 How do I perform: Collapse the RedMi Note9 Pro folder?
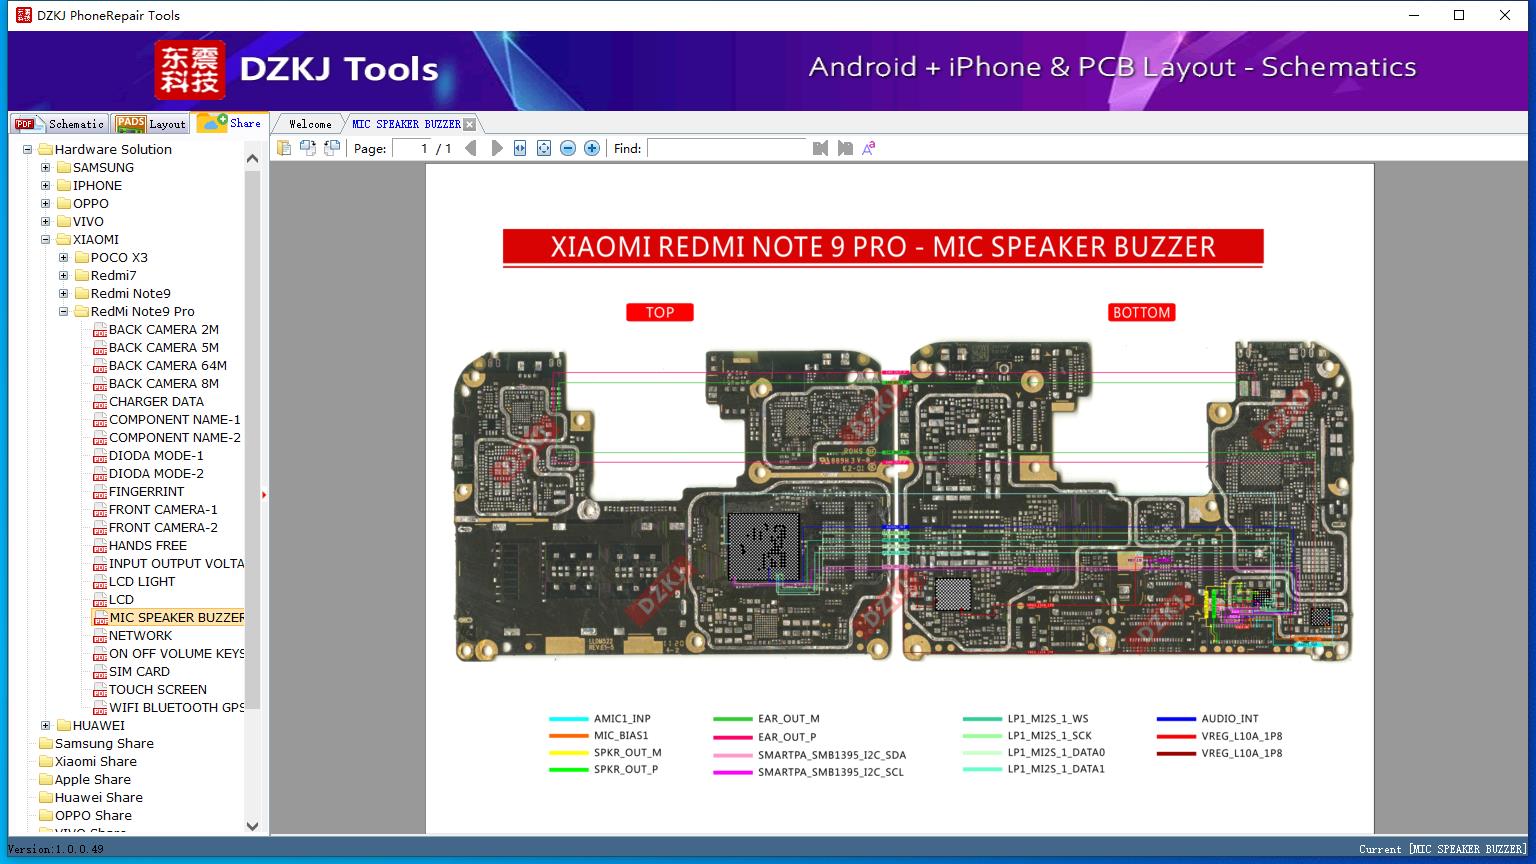[63, 312]
